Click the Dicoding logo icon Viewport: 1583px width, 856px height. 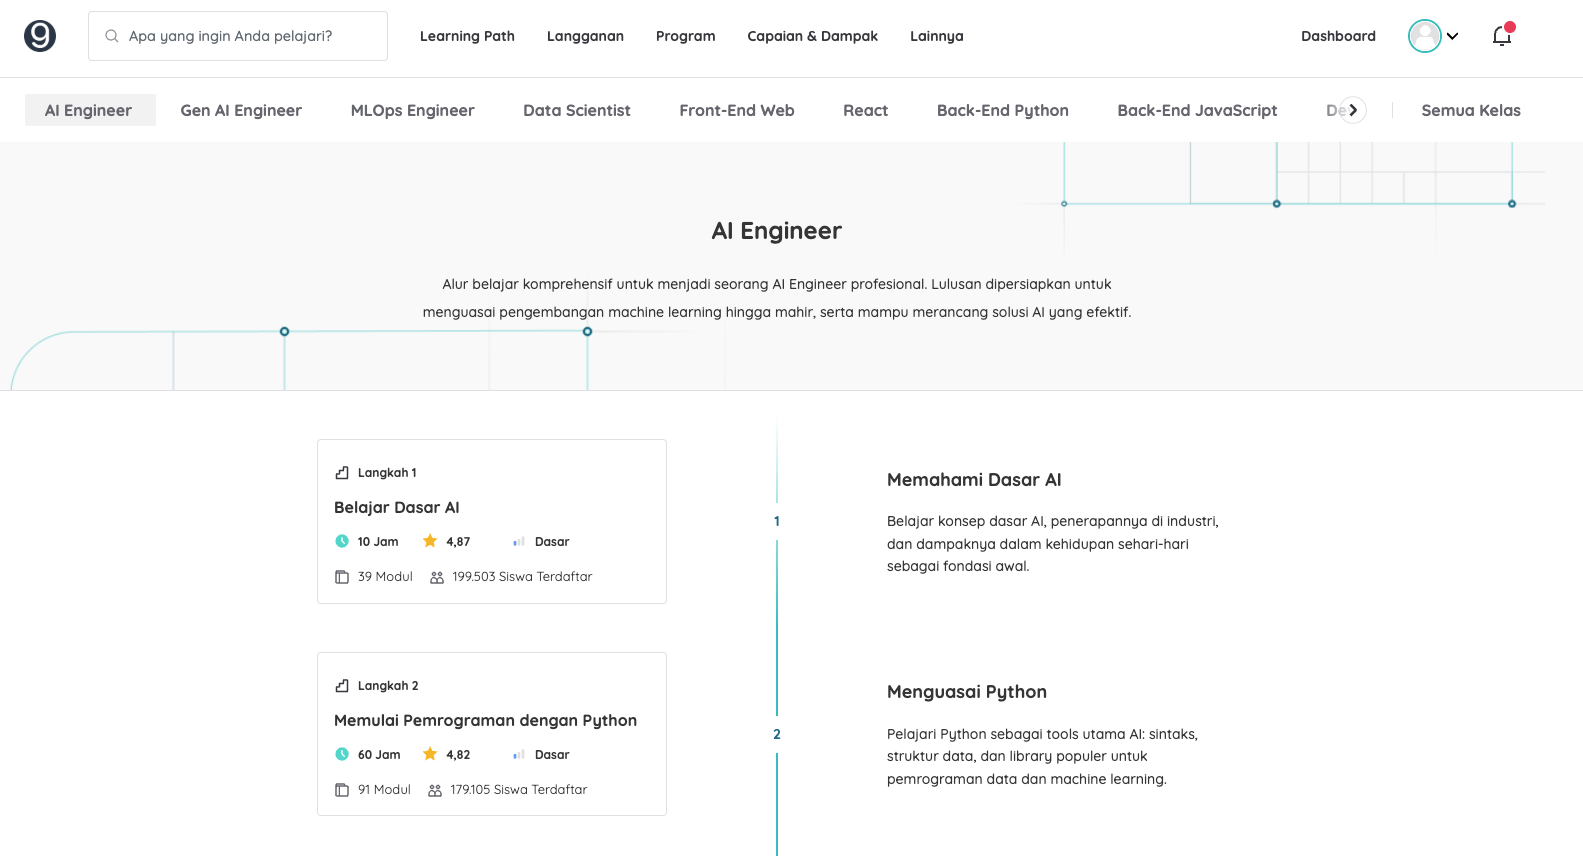click(x=40, y=36)
